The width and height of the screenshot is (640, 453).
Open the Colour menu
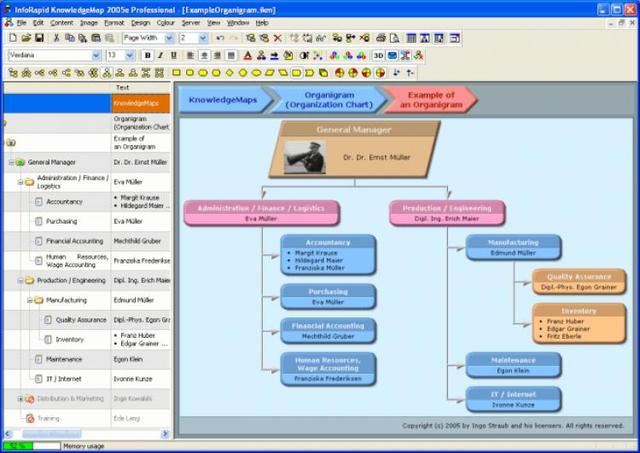[165, 23]
